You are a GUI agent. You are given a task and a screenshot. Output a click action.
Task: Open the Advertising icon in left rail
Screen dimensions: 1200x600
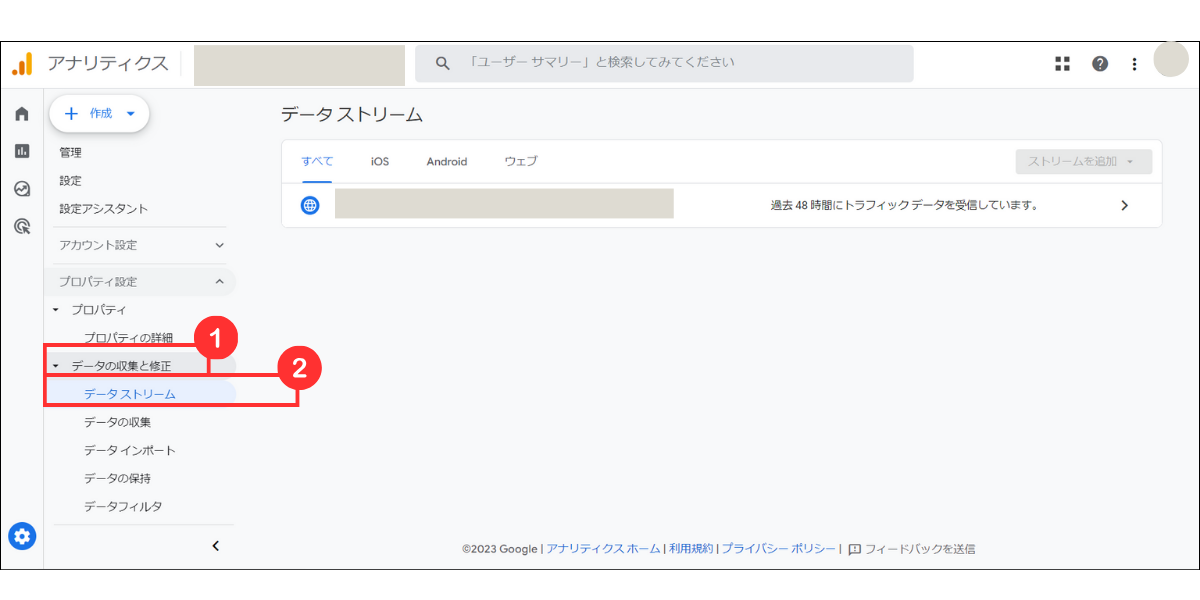[21, 226]
